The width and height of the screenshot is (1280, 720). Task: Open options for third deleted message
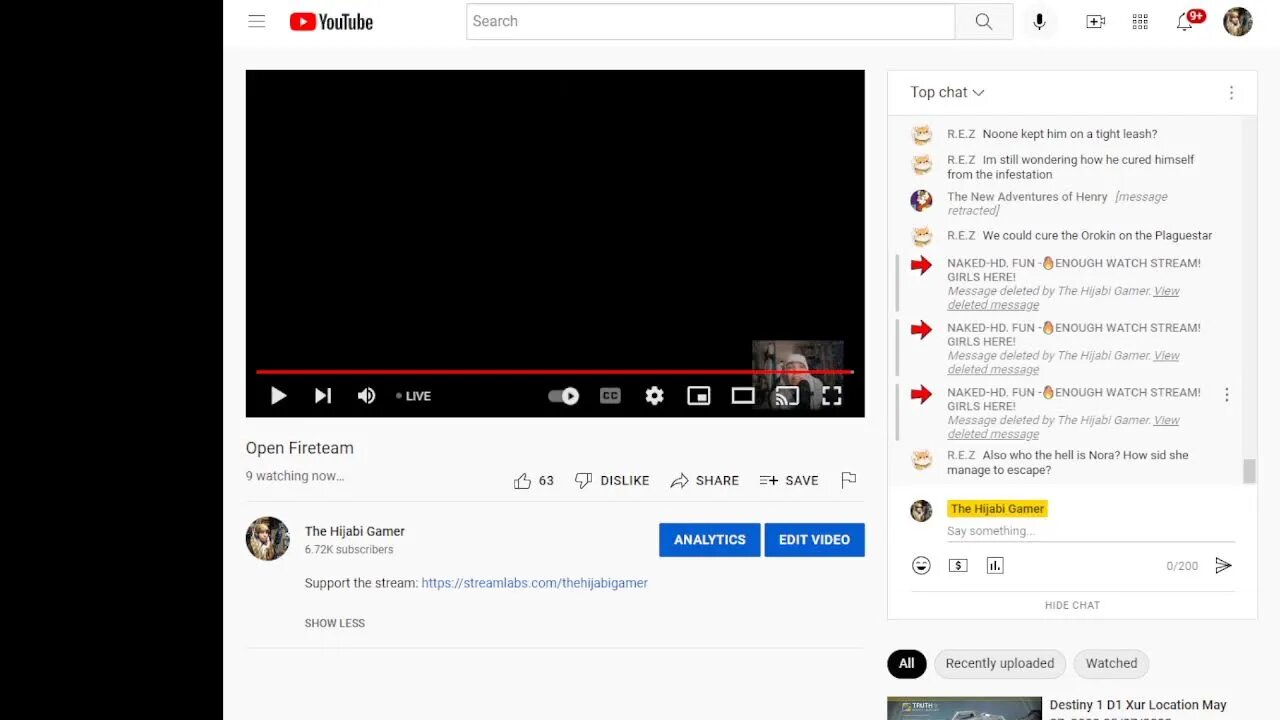tap(1226, 395)
